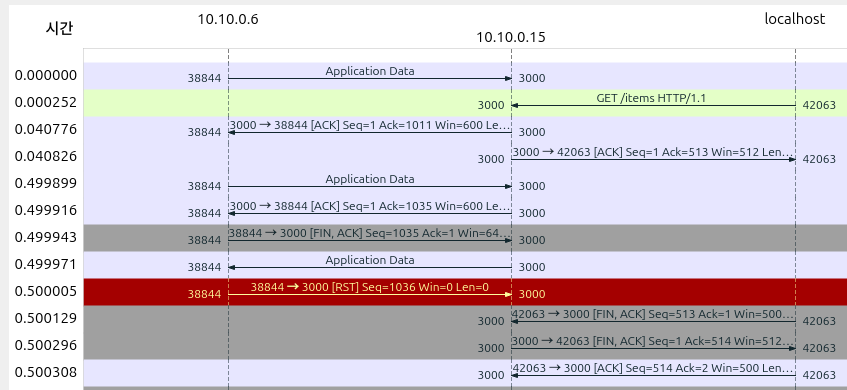Screen dimensions: 847x390
Task: Select the GET /items HTTP/1.1 packet
Action: pos(651,98)
